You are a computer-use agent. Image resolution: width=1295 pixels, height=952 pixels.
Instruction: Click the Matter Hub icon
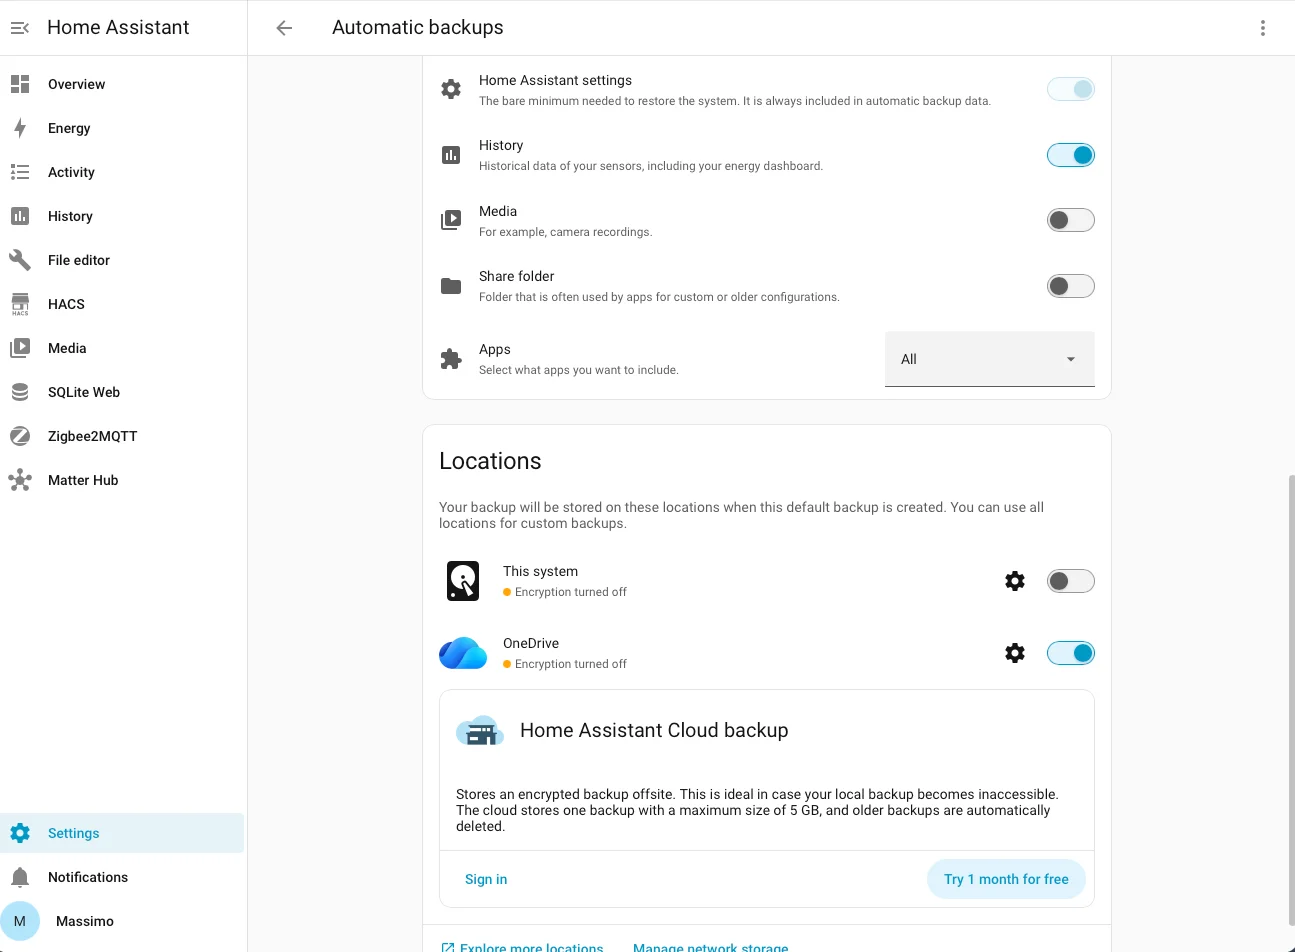(x=20, y=480)
